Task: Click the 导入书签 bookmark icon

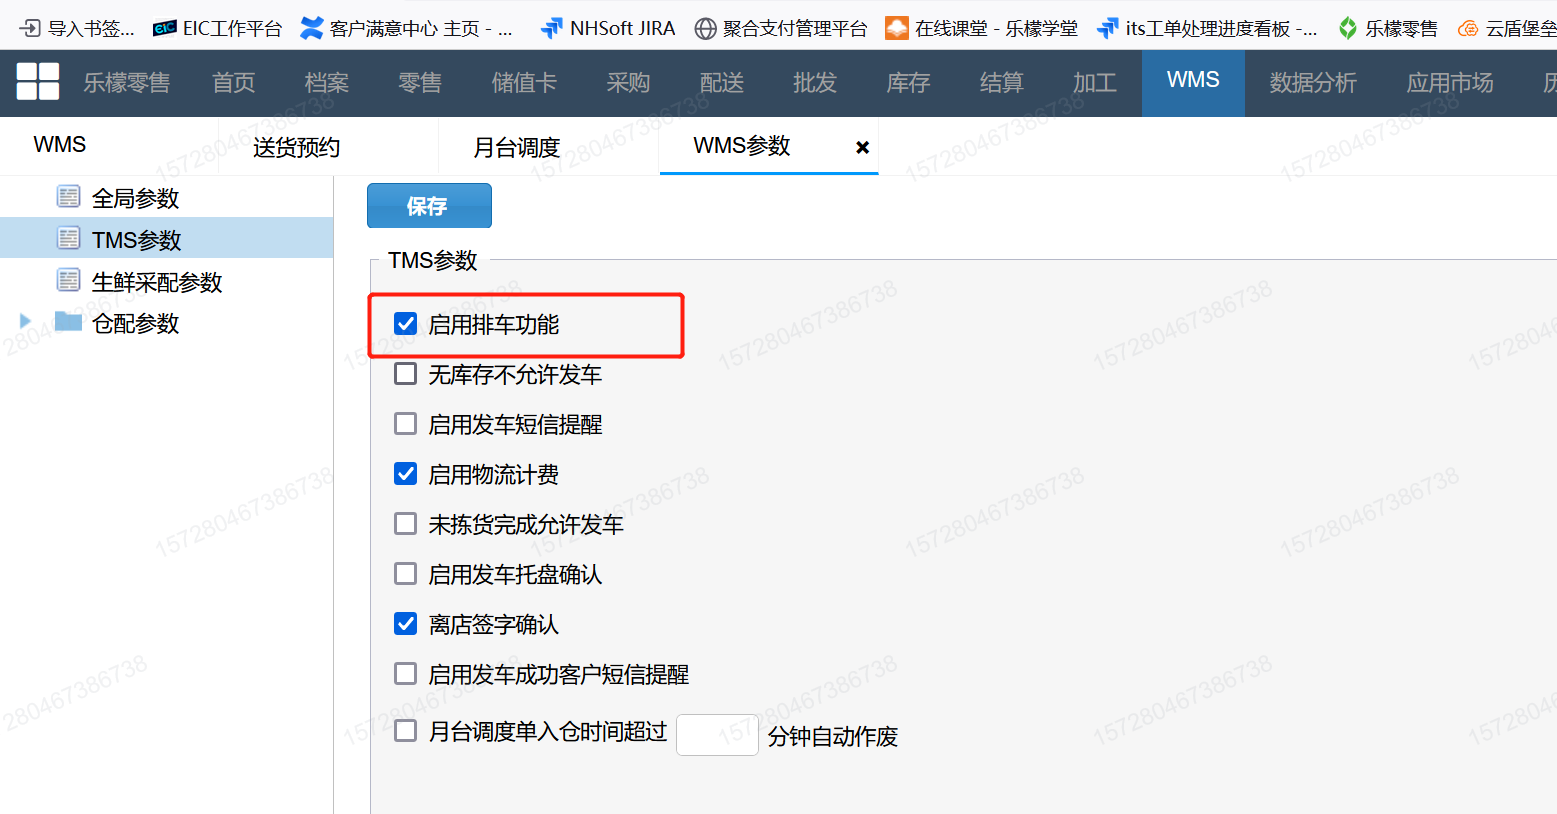Action: tap(30, 28)
